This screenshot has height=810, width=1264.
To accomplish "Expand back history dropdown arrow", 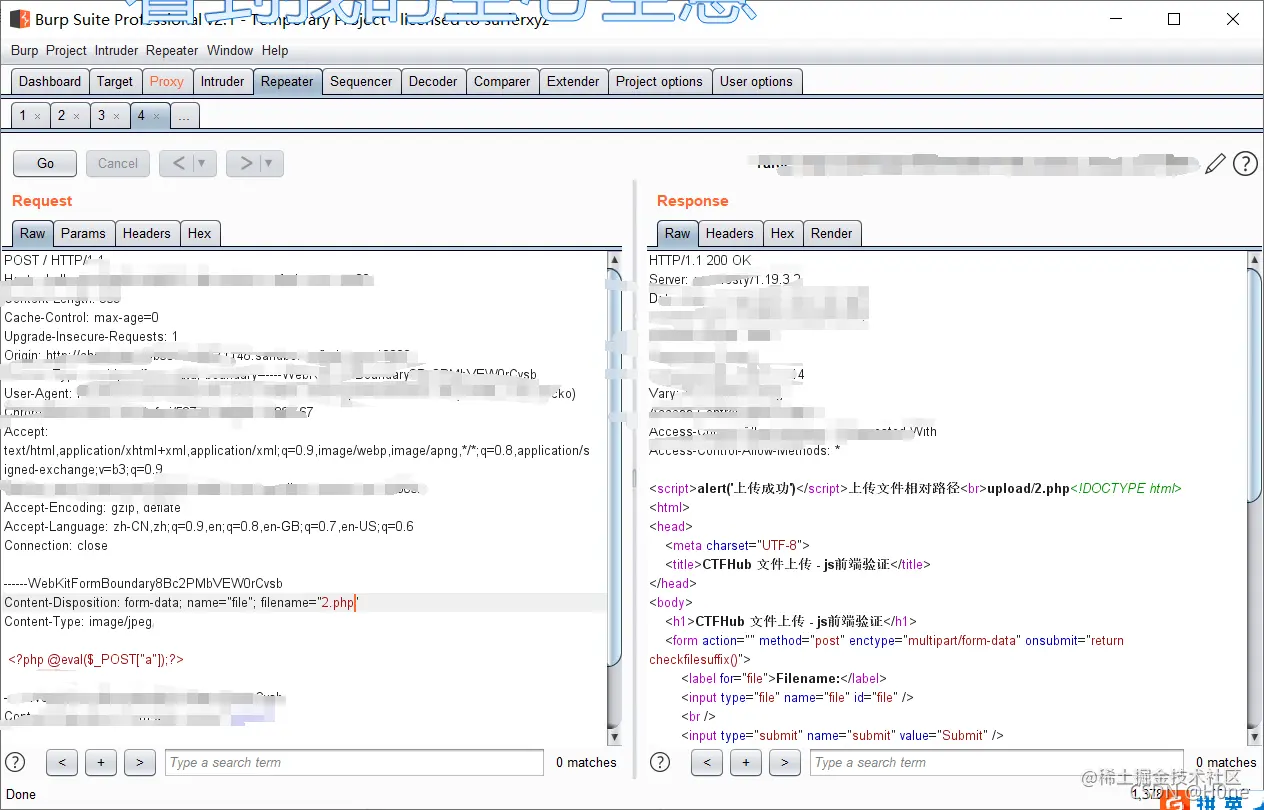I will click(x=203, y=163).
